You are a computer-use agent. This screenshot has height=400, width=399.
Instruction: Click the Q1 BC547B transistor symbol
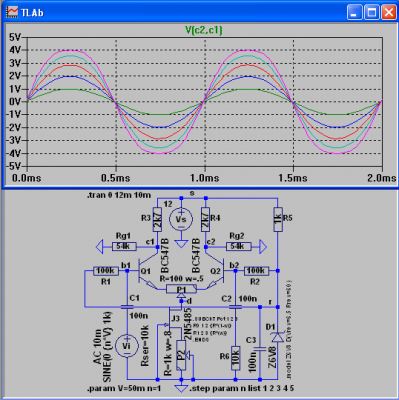click(x=147, y=272)
